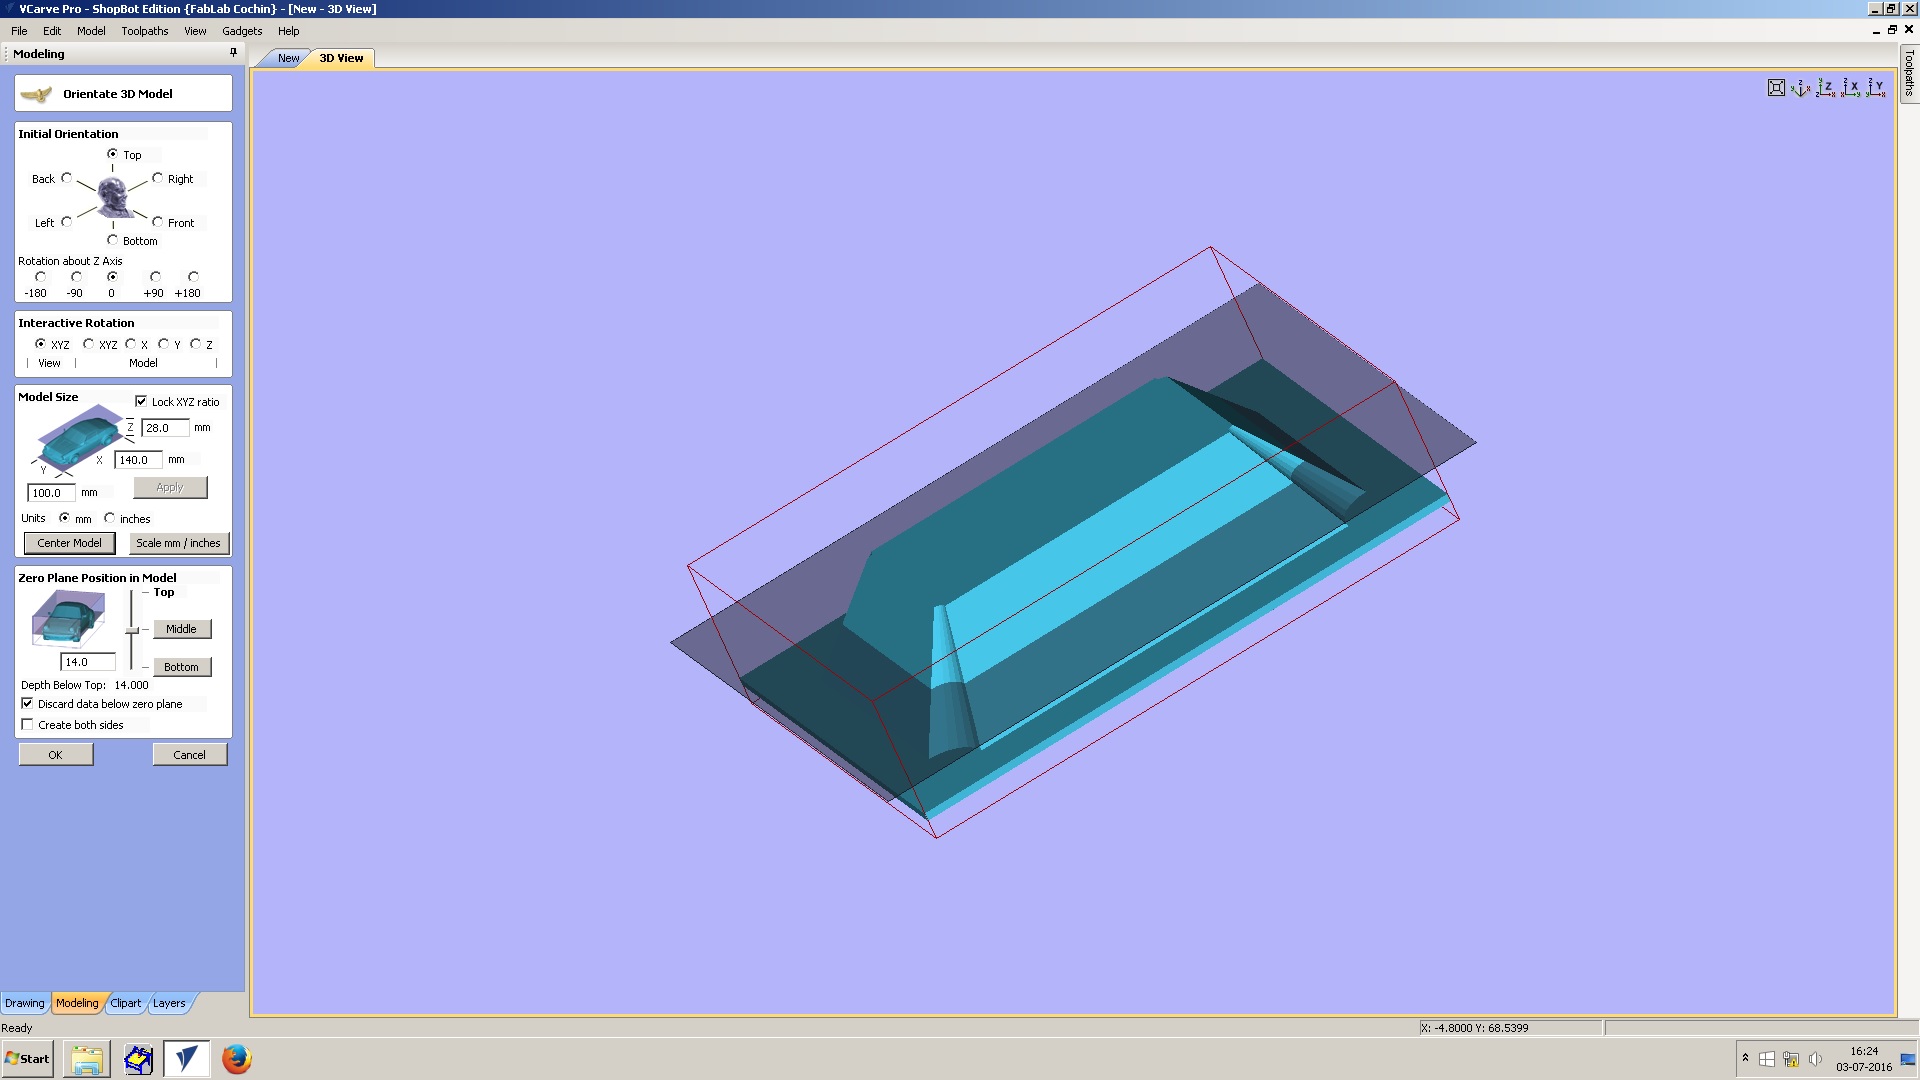Switch to the Clipart tab
Viewport: 1920px width, 1080px height.
click(126, 1003)
